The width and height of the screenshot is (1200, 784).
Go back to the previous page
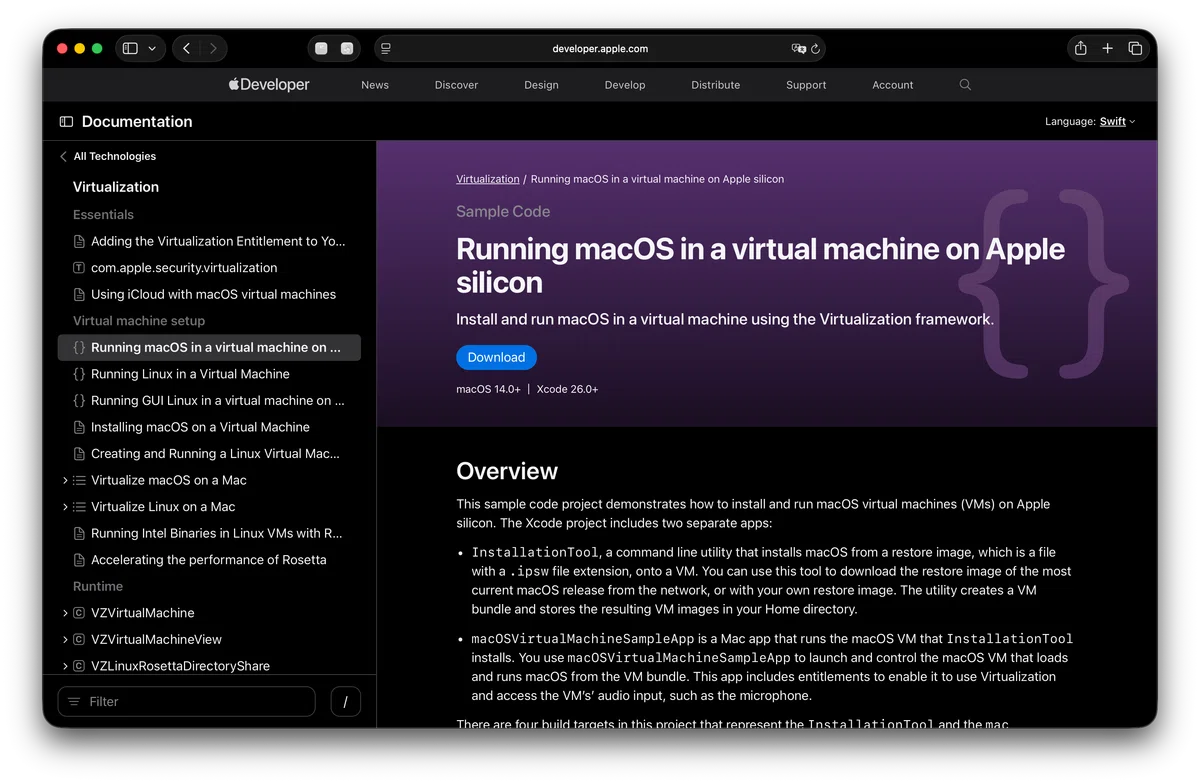click(186, 48)
